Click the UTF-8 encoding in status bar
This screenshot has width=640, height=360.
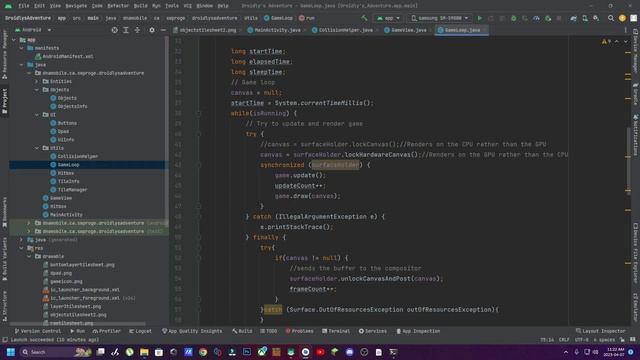581,340
